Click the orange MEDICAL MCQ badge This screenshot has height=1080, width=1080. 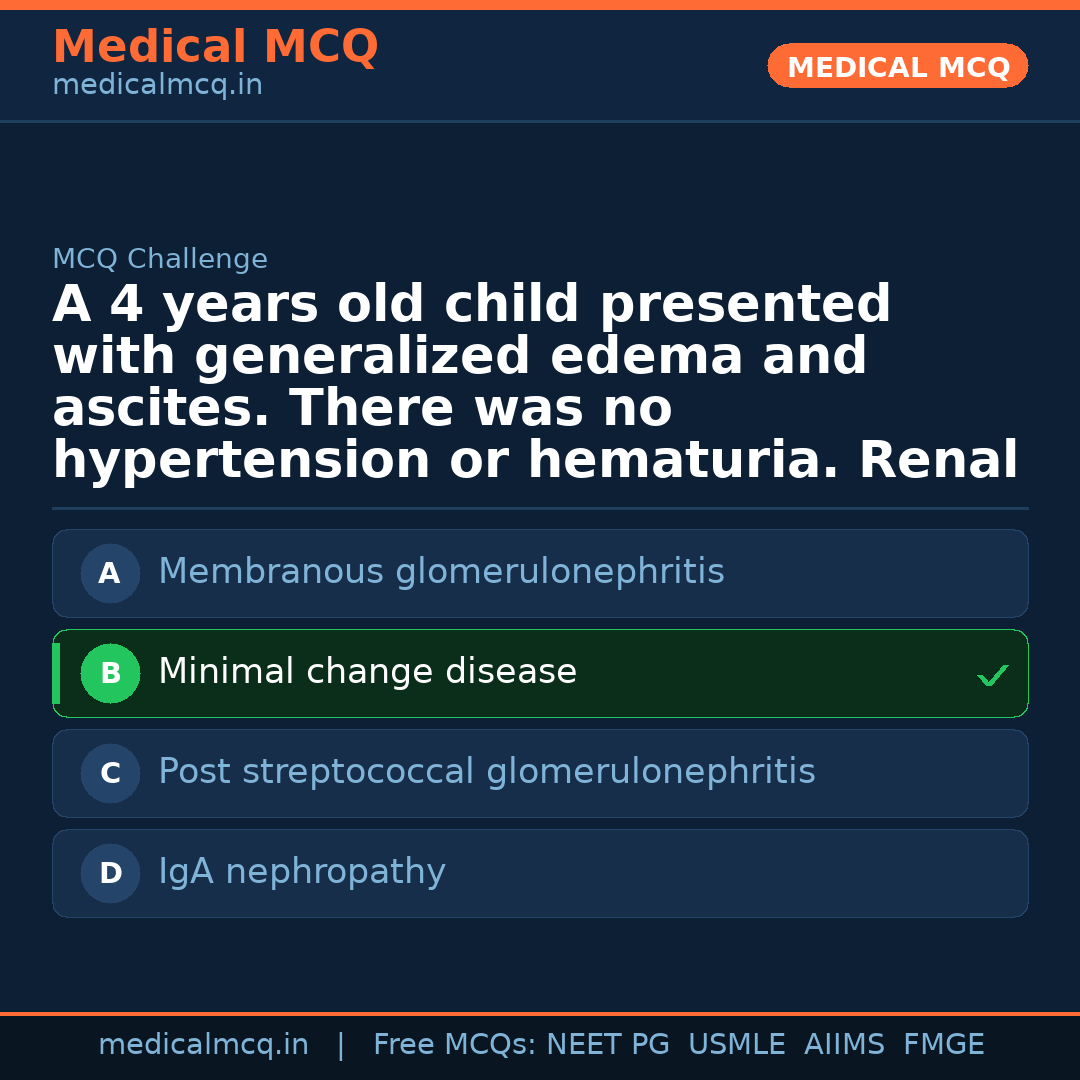tap(897, 67)
